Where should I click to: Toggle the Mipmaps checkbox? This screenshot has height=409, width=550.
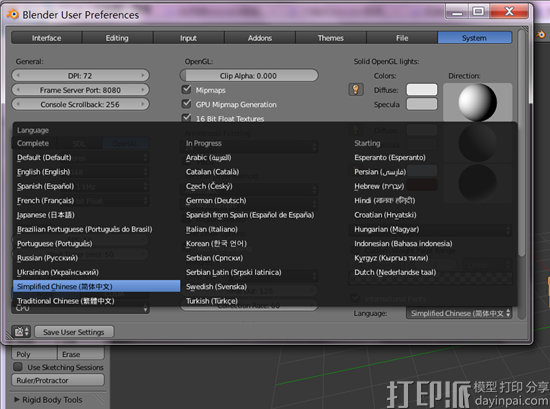(187, 89)
